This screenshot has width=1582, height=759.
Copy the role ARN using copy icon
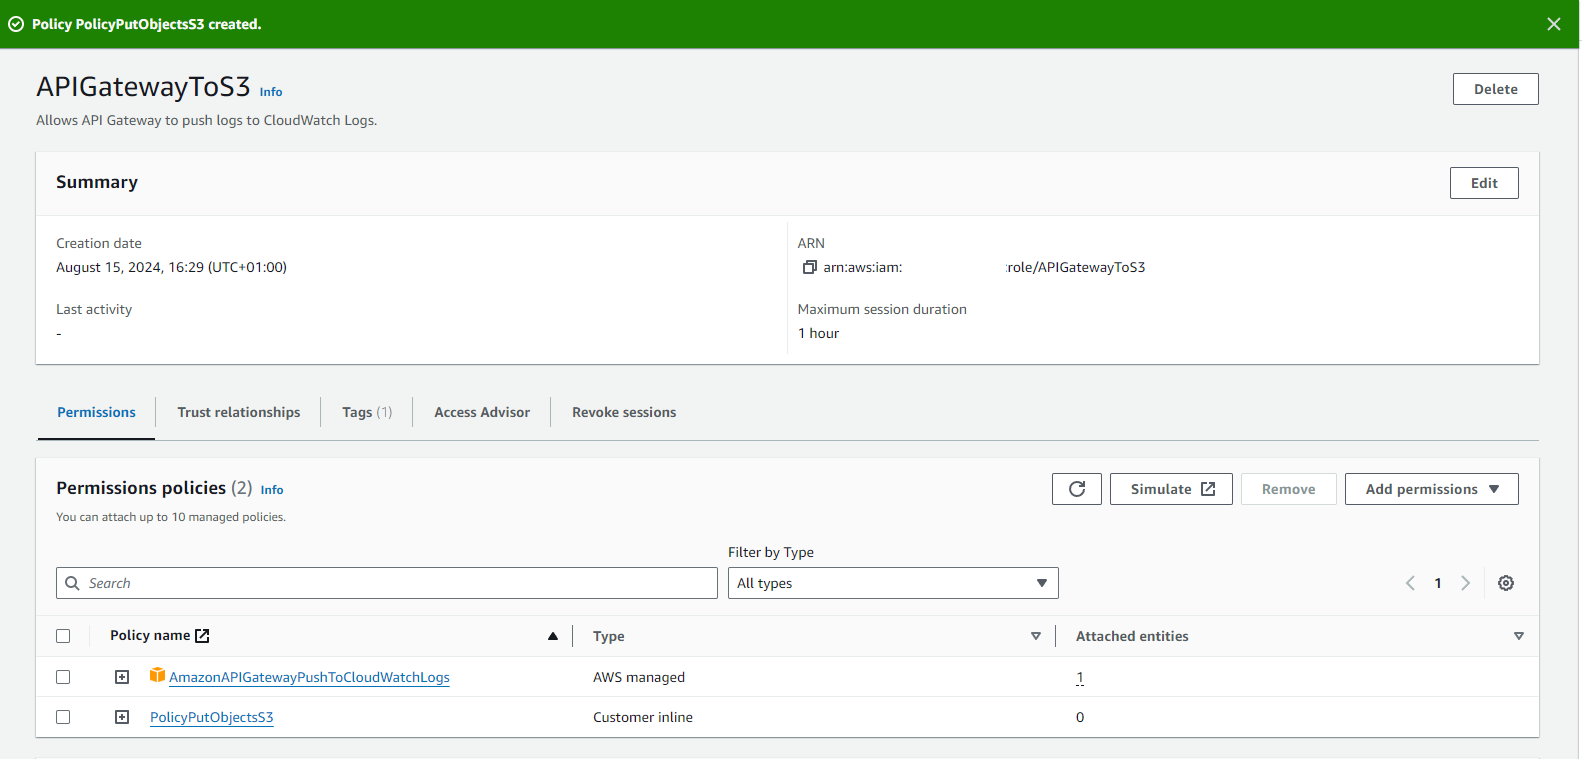tap(809, 267)
